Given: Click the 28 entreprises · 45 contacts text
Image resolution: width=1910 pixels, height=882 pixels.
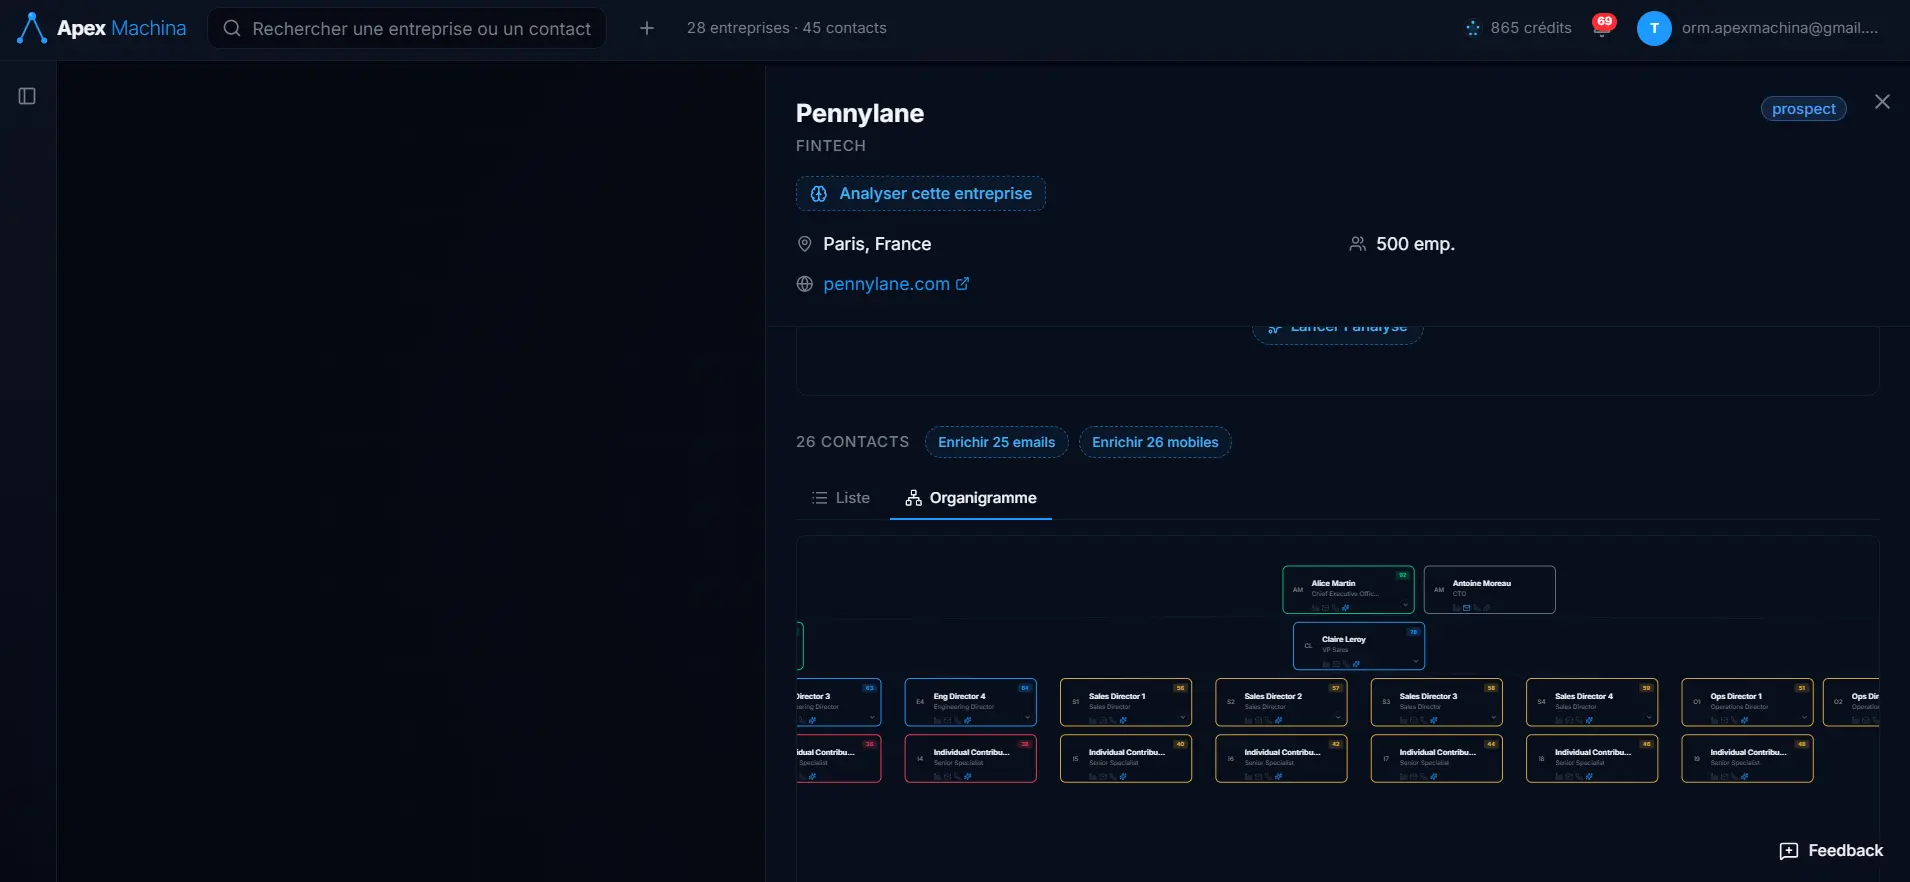Looking at the screenshot, I should [787, 28].
